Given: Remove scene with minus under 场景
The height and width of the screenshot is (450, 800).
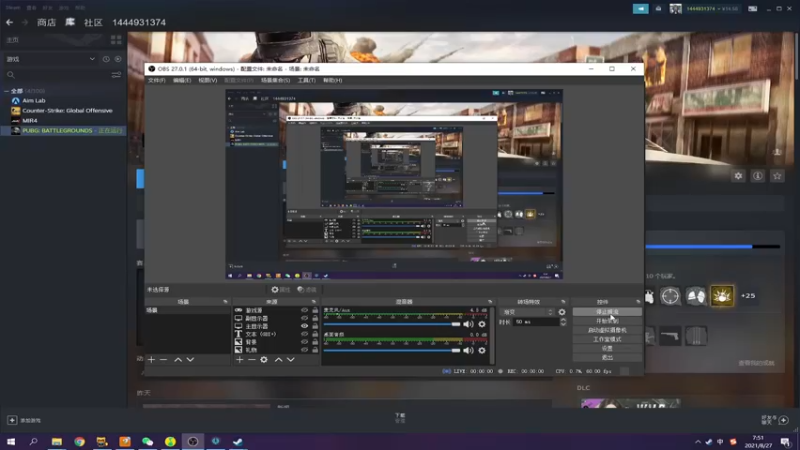Looking at the screenshot, I should [163, 360].
